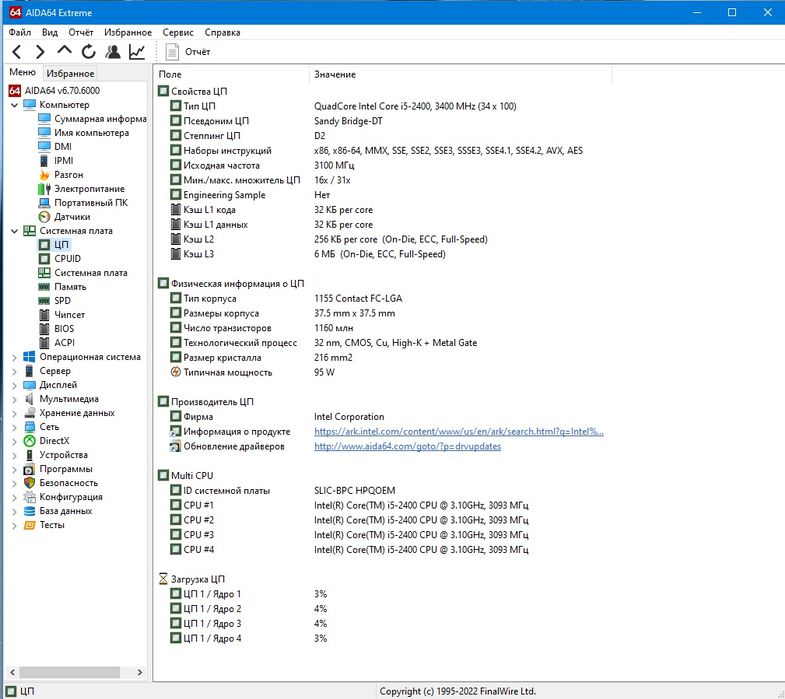
Task: Switch to the Избранное sidebar tab
Action: click(x=70, y=74)
